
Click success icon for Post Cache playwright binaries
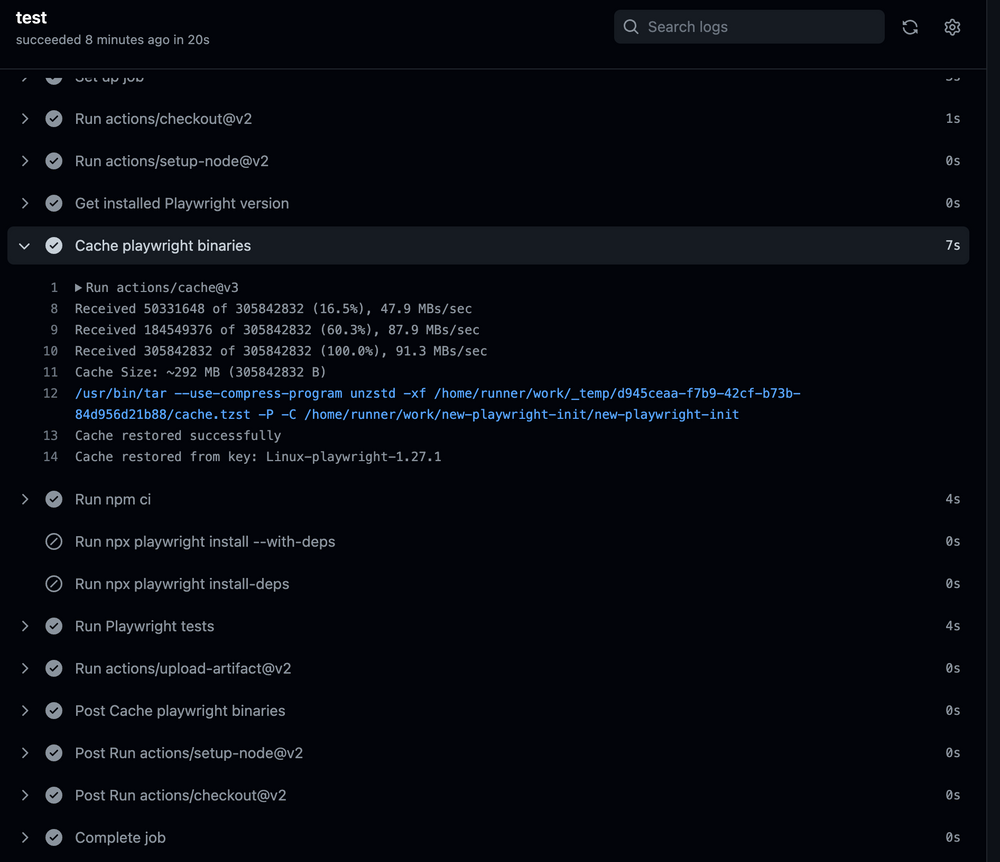54,710
